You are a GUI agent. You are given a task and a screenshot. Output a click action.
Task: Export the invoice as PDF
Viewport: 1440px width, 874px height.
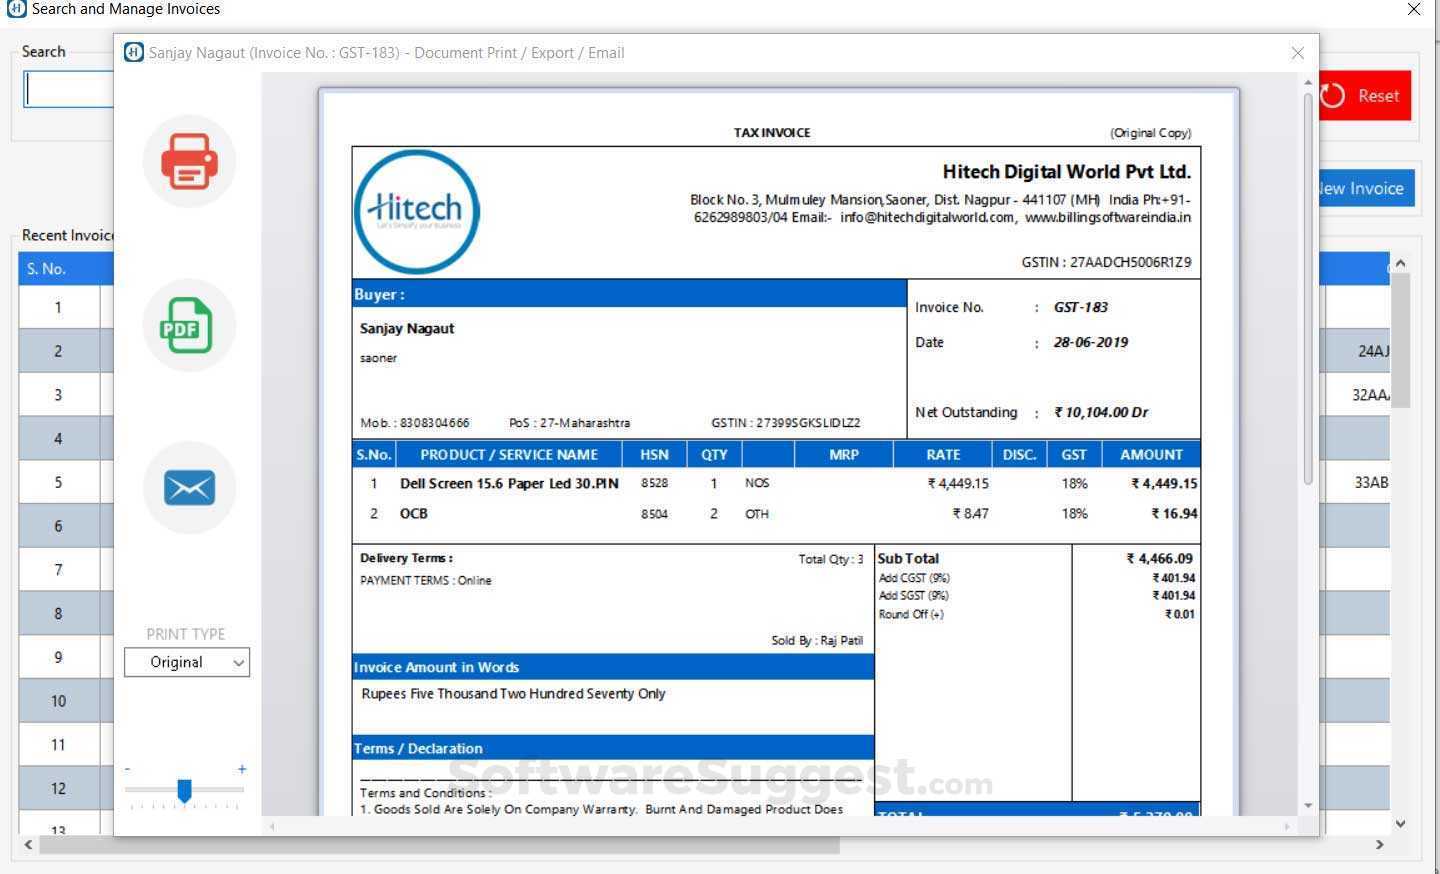[x=189, y=325]
